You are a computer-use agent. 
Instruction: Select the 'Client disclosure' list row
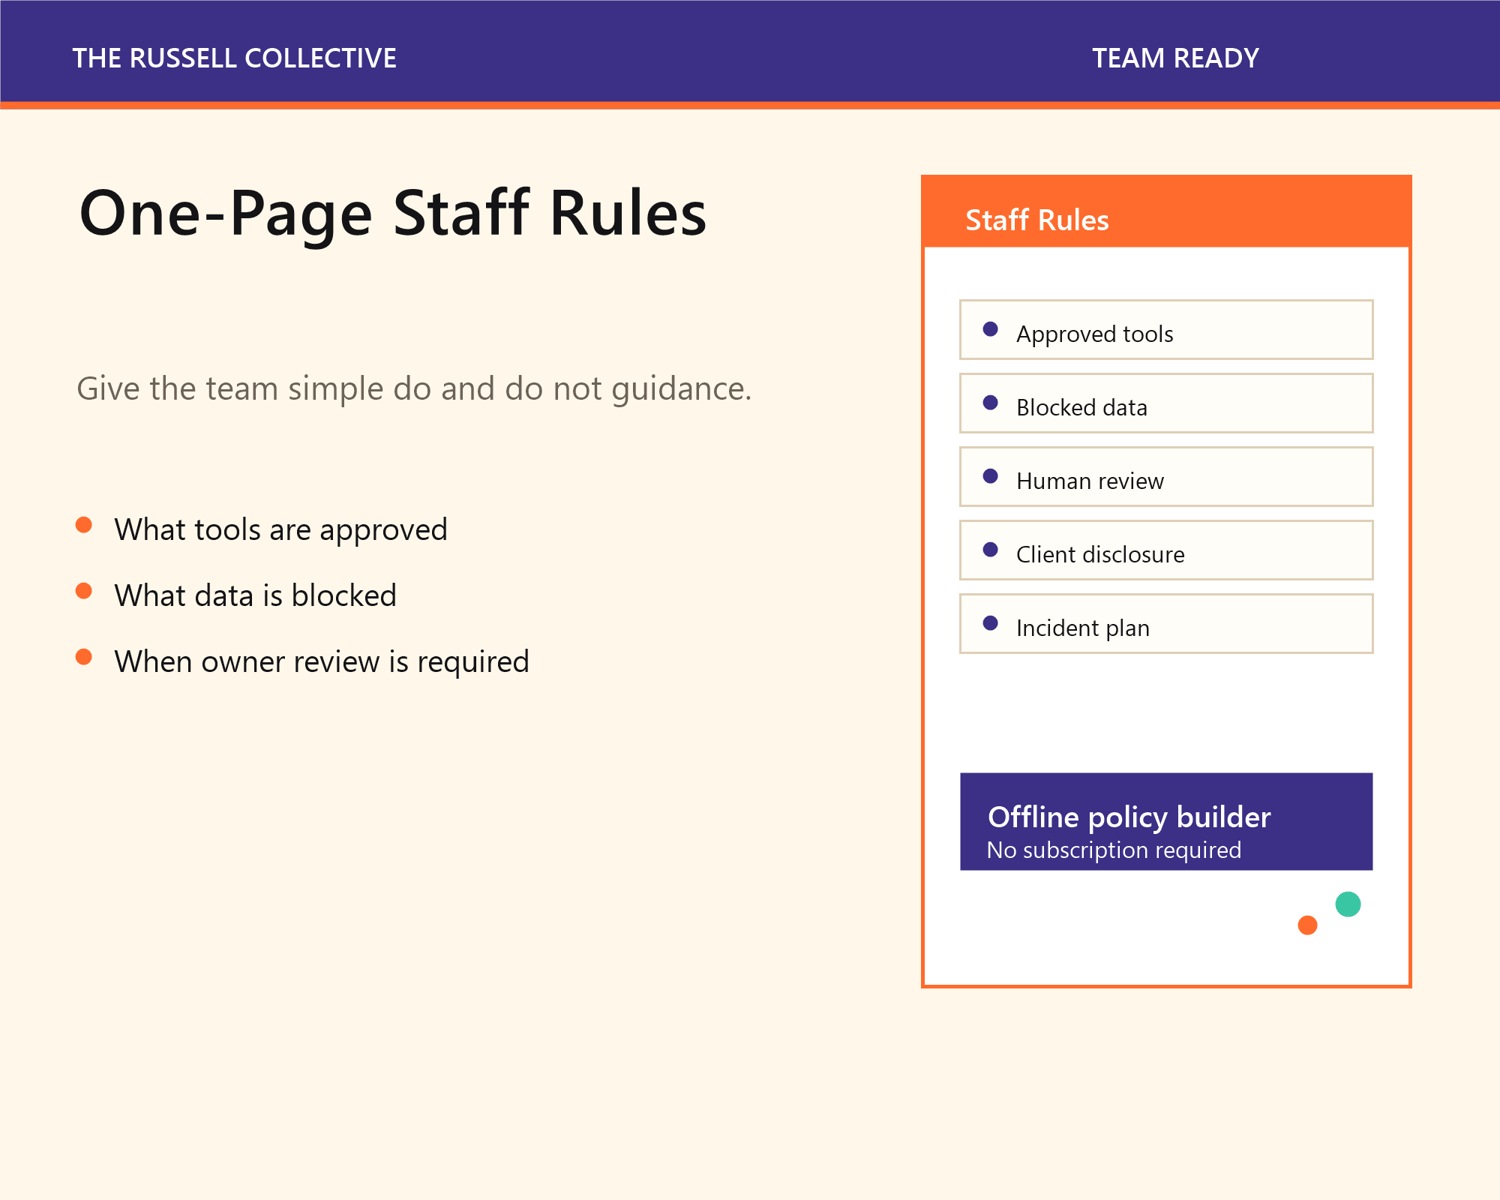coord(1166,550)
